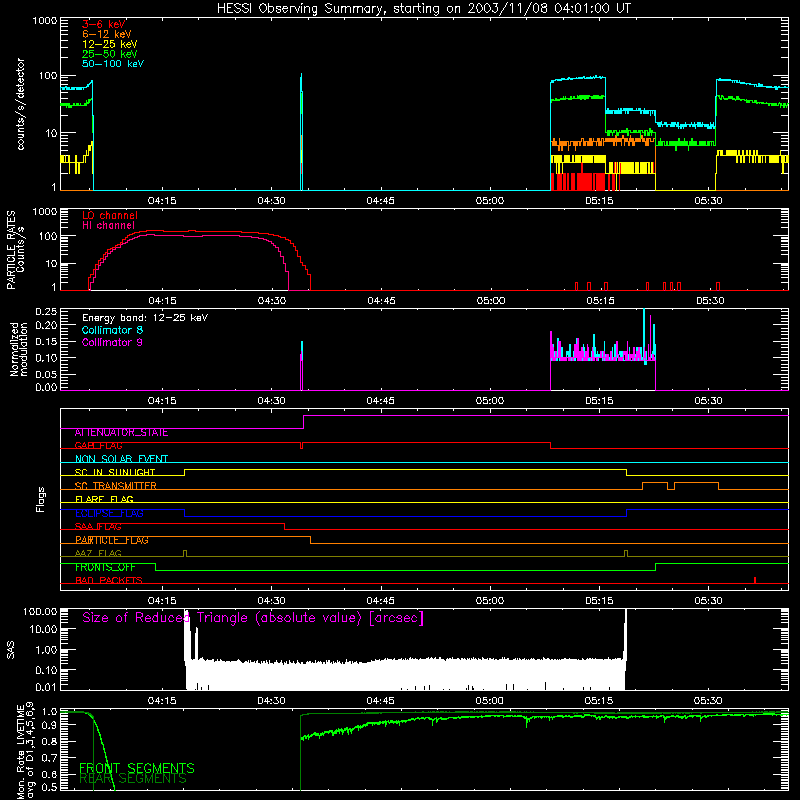The height and width of the screenshot is (800, 800).
Task: Click the 100.00 tick on SAS axis
Action: click(40, 611)
